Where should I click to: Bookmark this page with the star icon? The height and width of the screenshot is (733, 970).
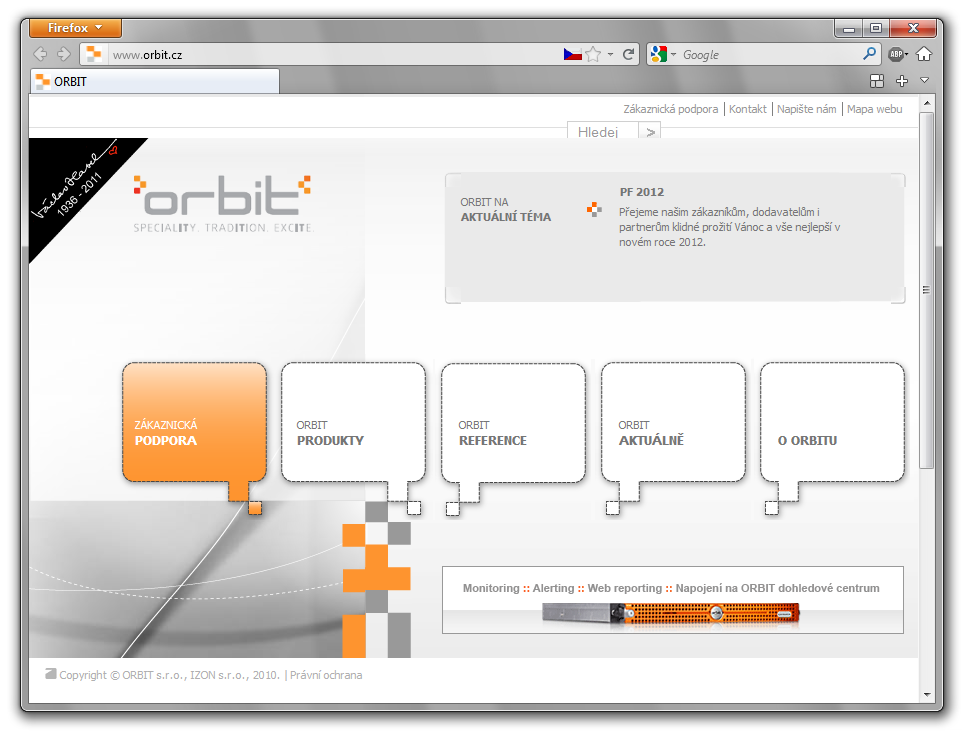tap(593, 54)
